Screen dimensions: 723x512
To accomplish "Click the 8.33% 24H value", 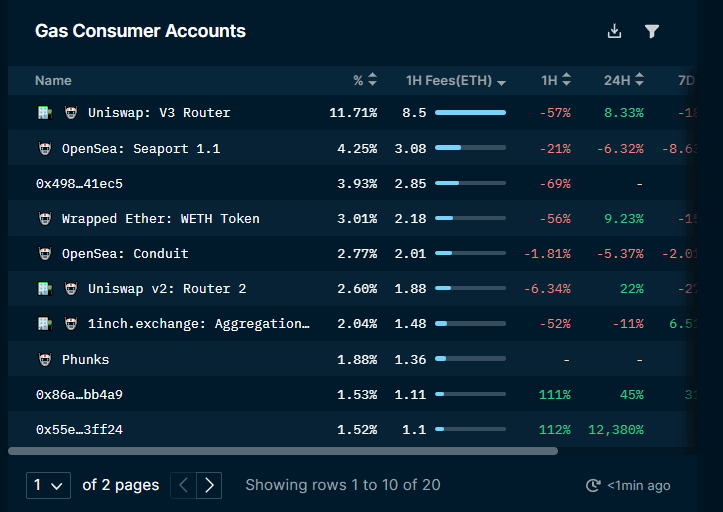I will click(x=624, y=113).
